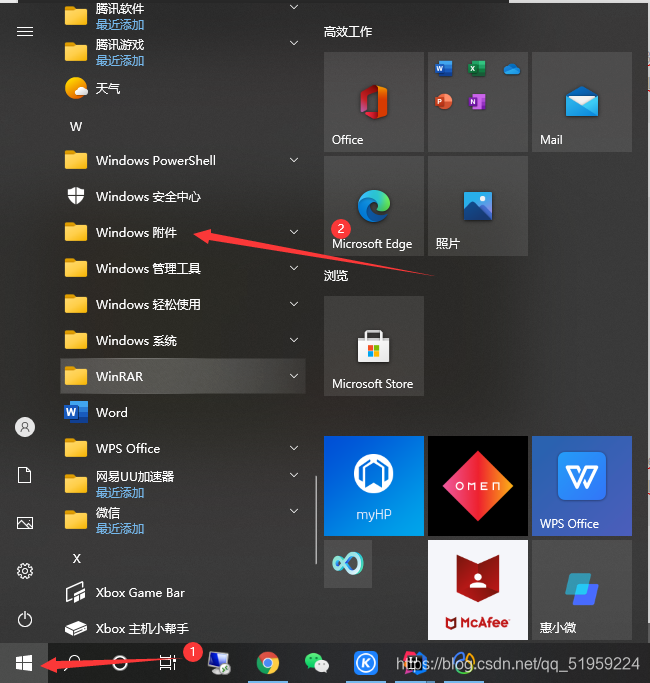Click the OneDrive icon in Office group tile

(x=511, y=69)
